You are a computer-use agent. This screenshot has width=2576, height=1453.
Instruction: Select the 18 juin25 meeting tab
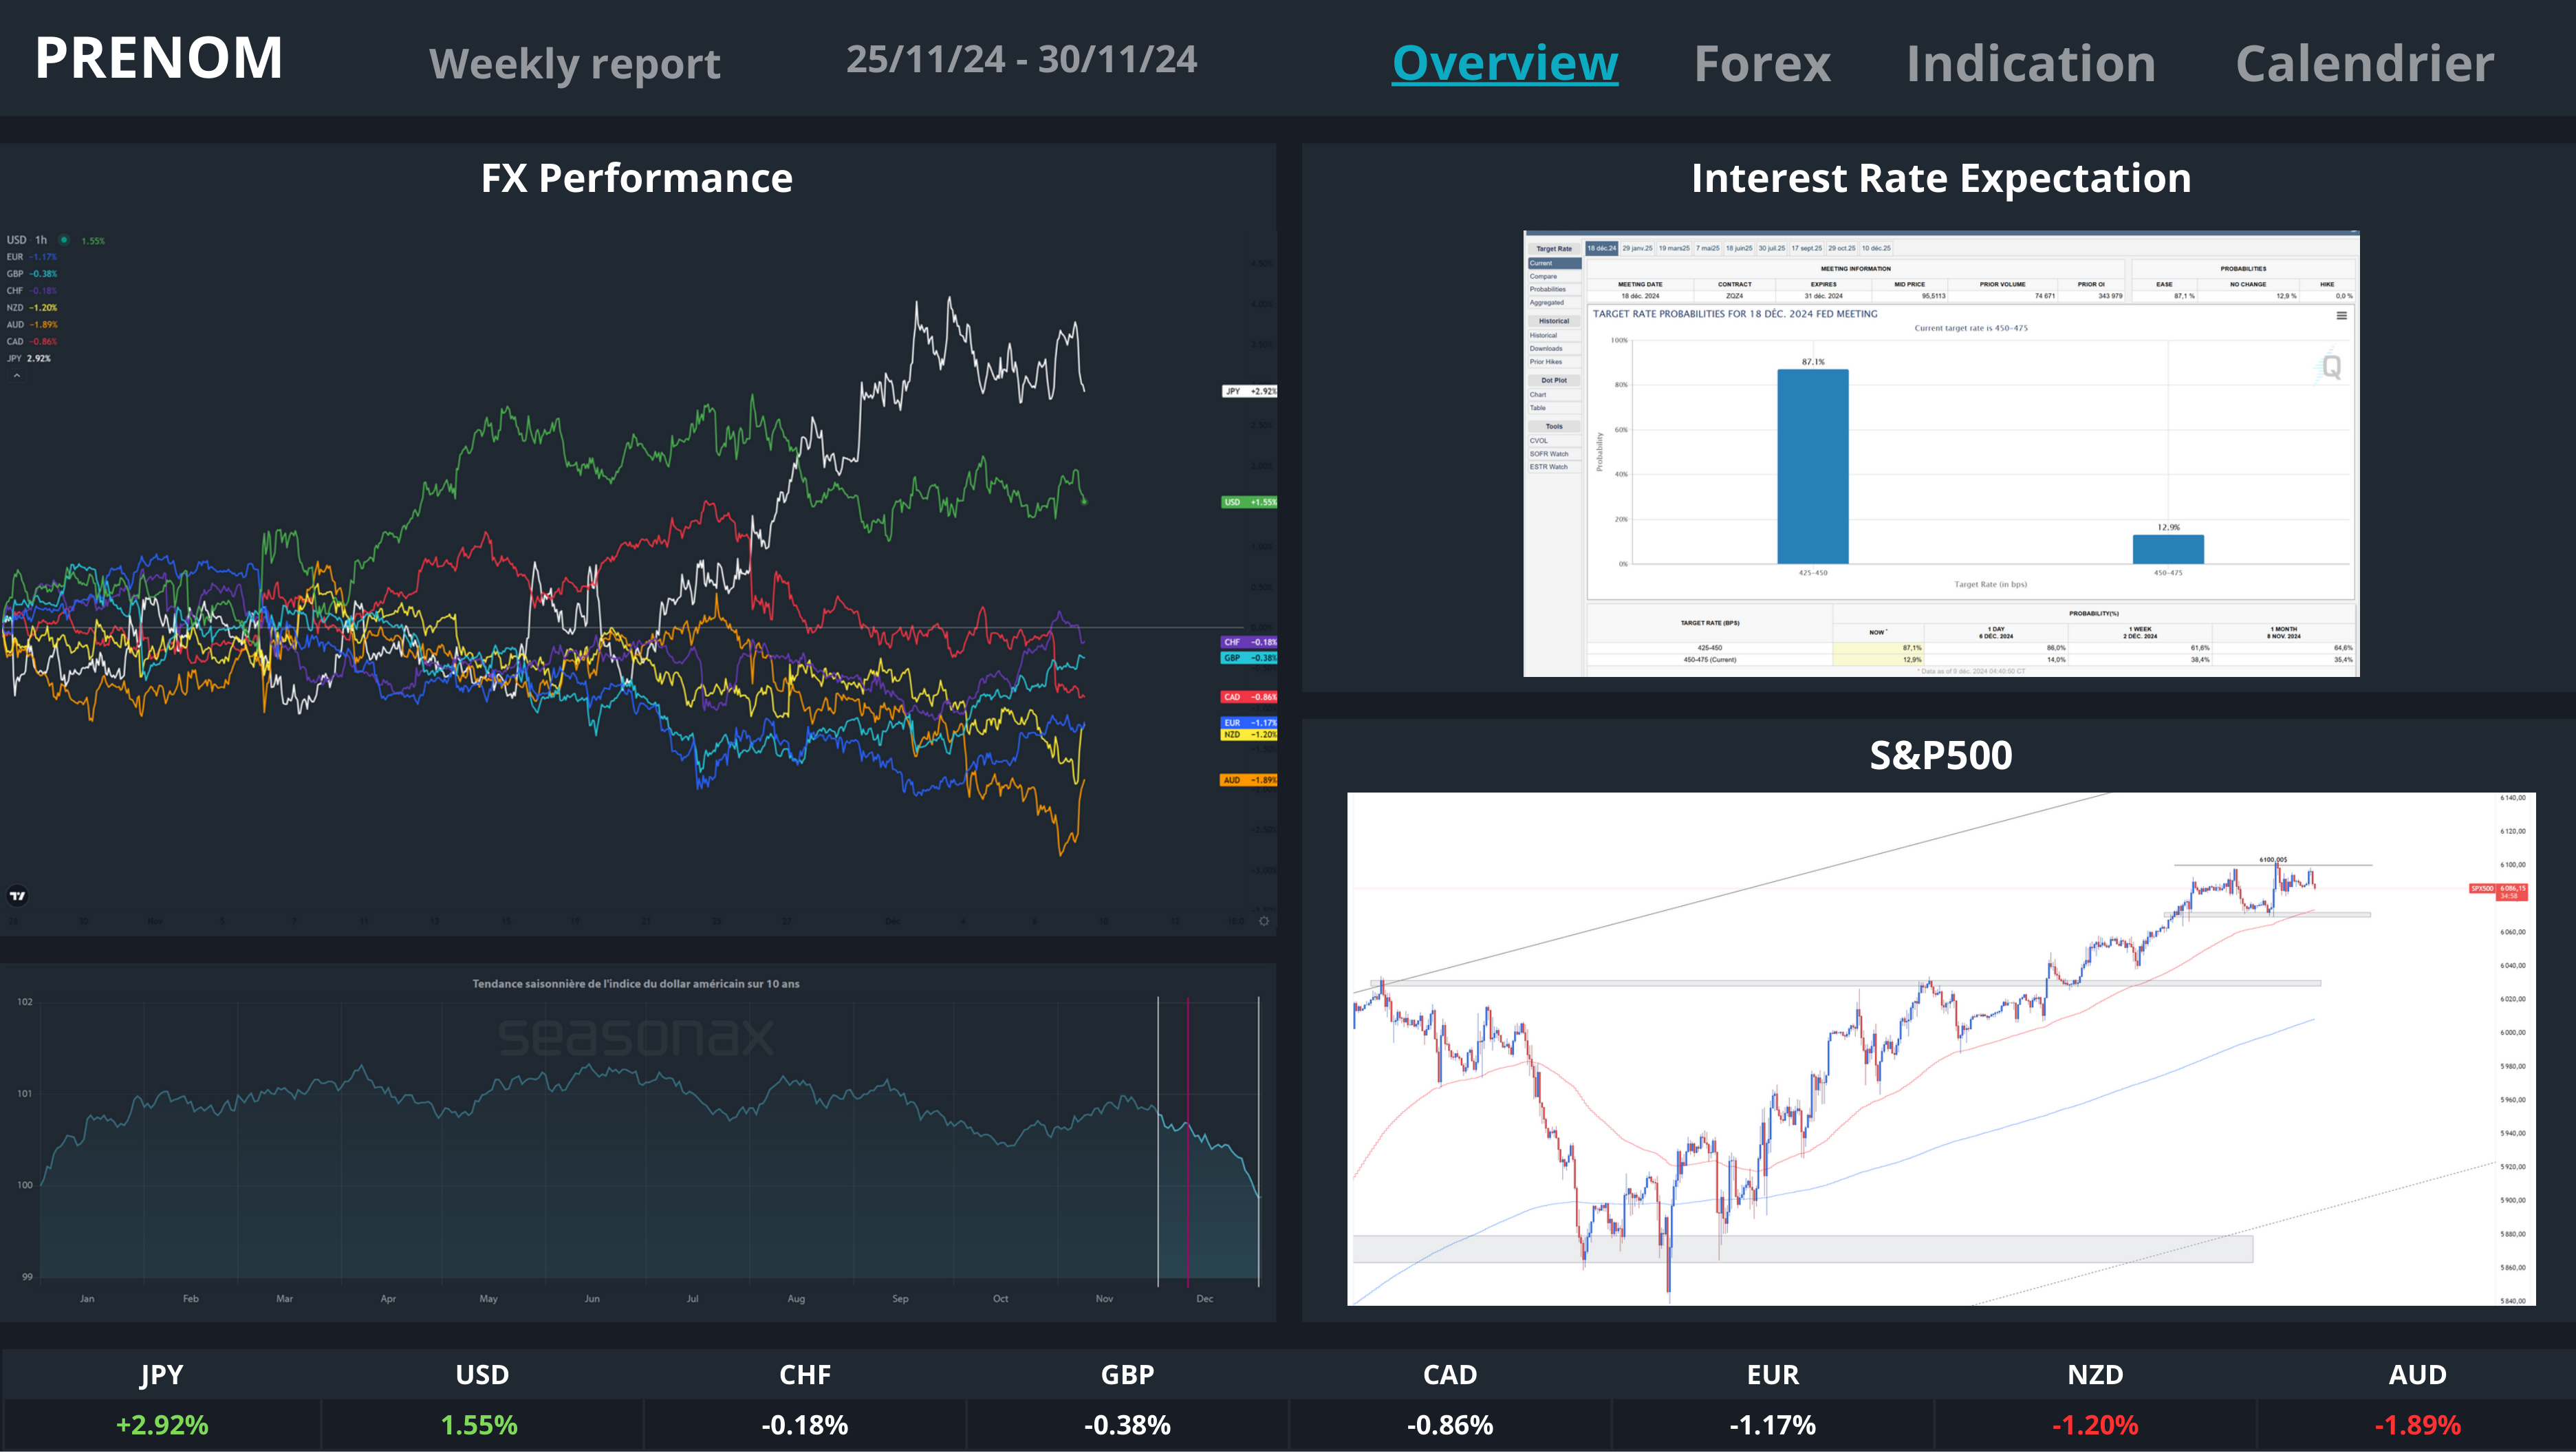pos(1739,248)
